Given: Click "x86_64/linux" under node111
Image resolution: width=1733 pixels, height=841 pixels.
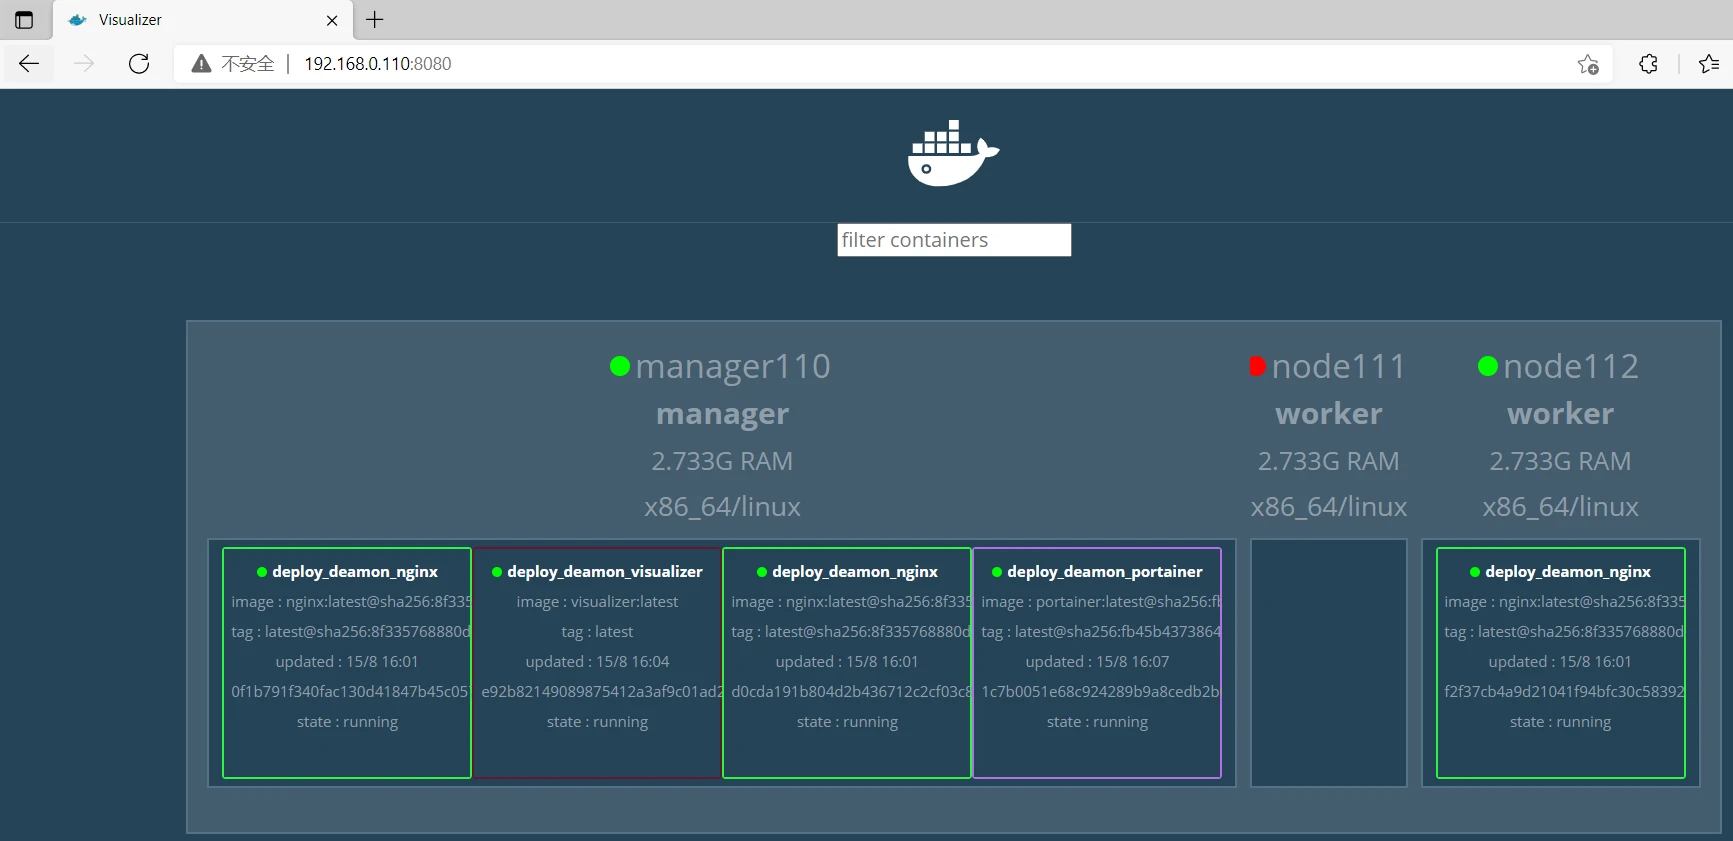Looking at the screenshot, I should (1329, 507).
